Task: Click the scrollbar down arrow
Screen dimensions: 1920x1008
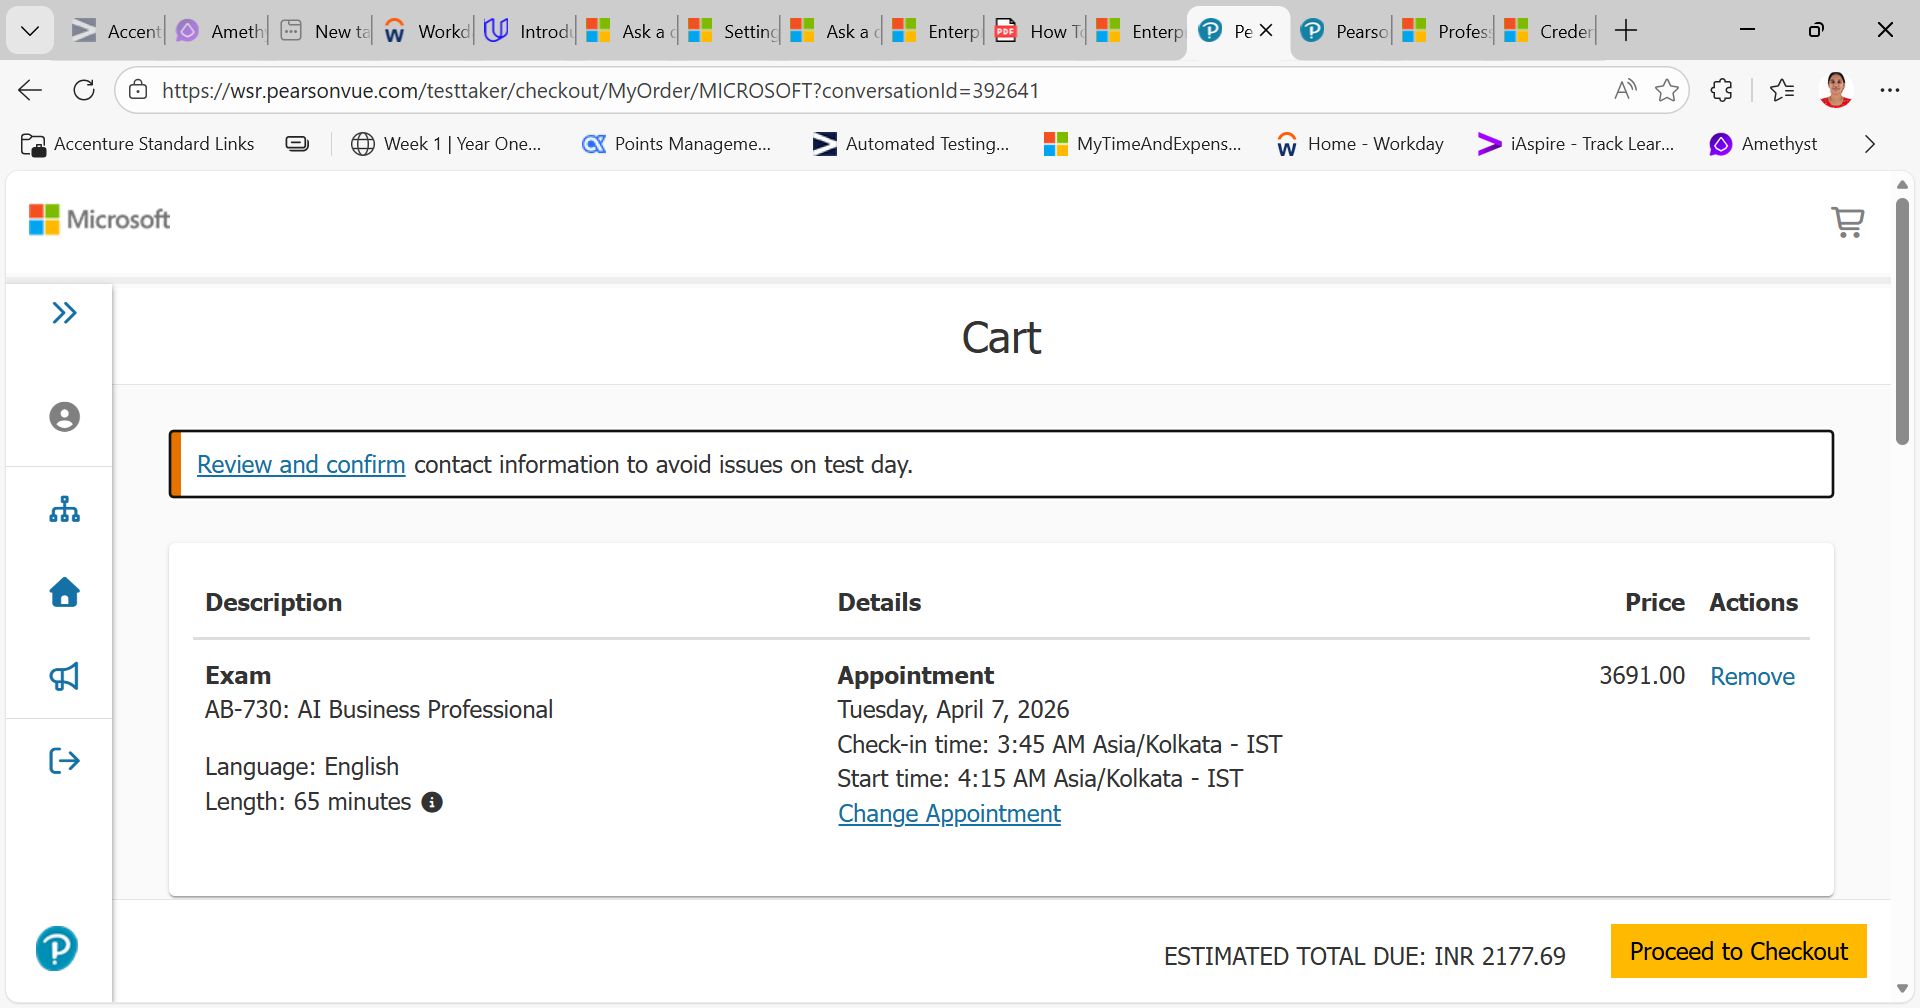Action: (1902, 989)
